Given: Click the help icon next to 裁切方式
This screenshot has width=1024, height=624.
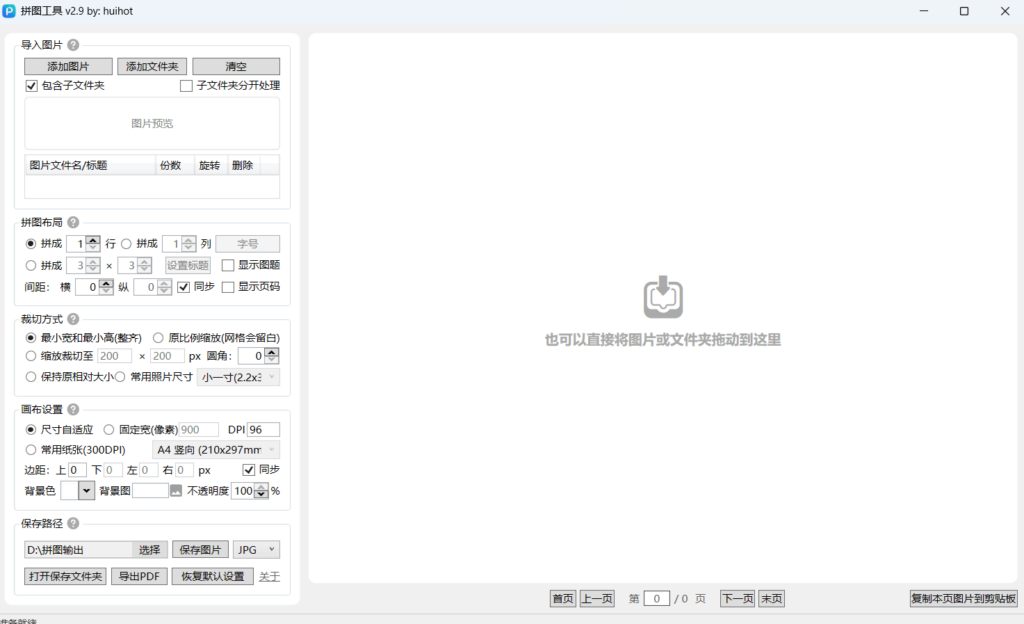Looking at the screenshot, I should (x=73, y=319).
